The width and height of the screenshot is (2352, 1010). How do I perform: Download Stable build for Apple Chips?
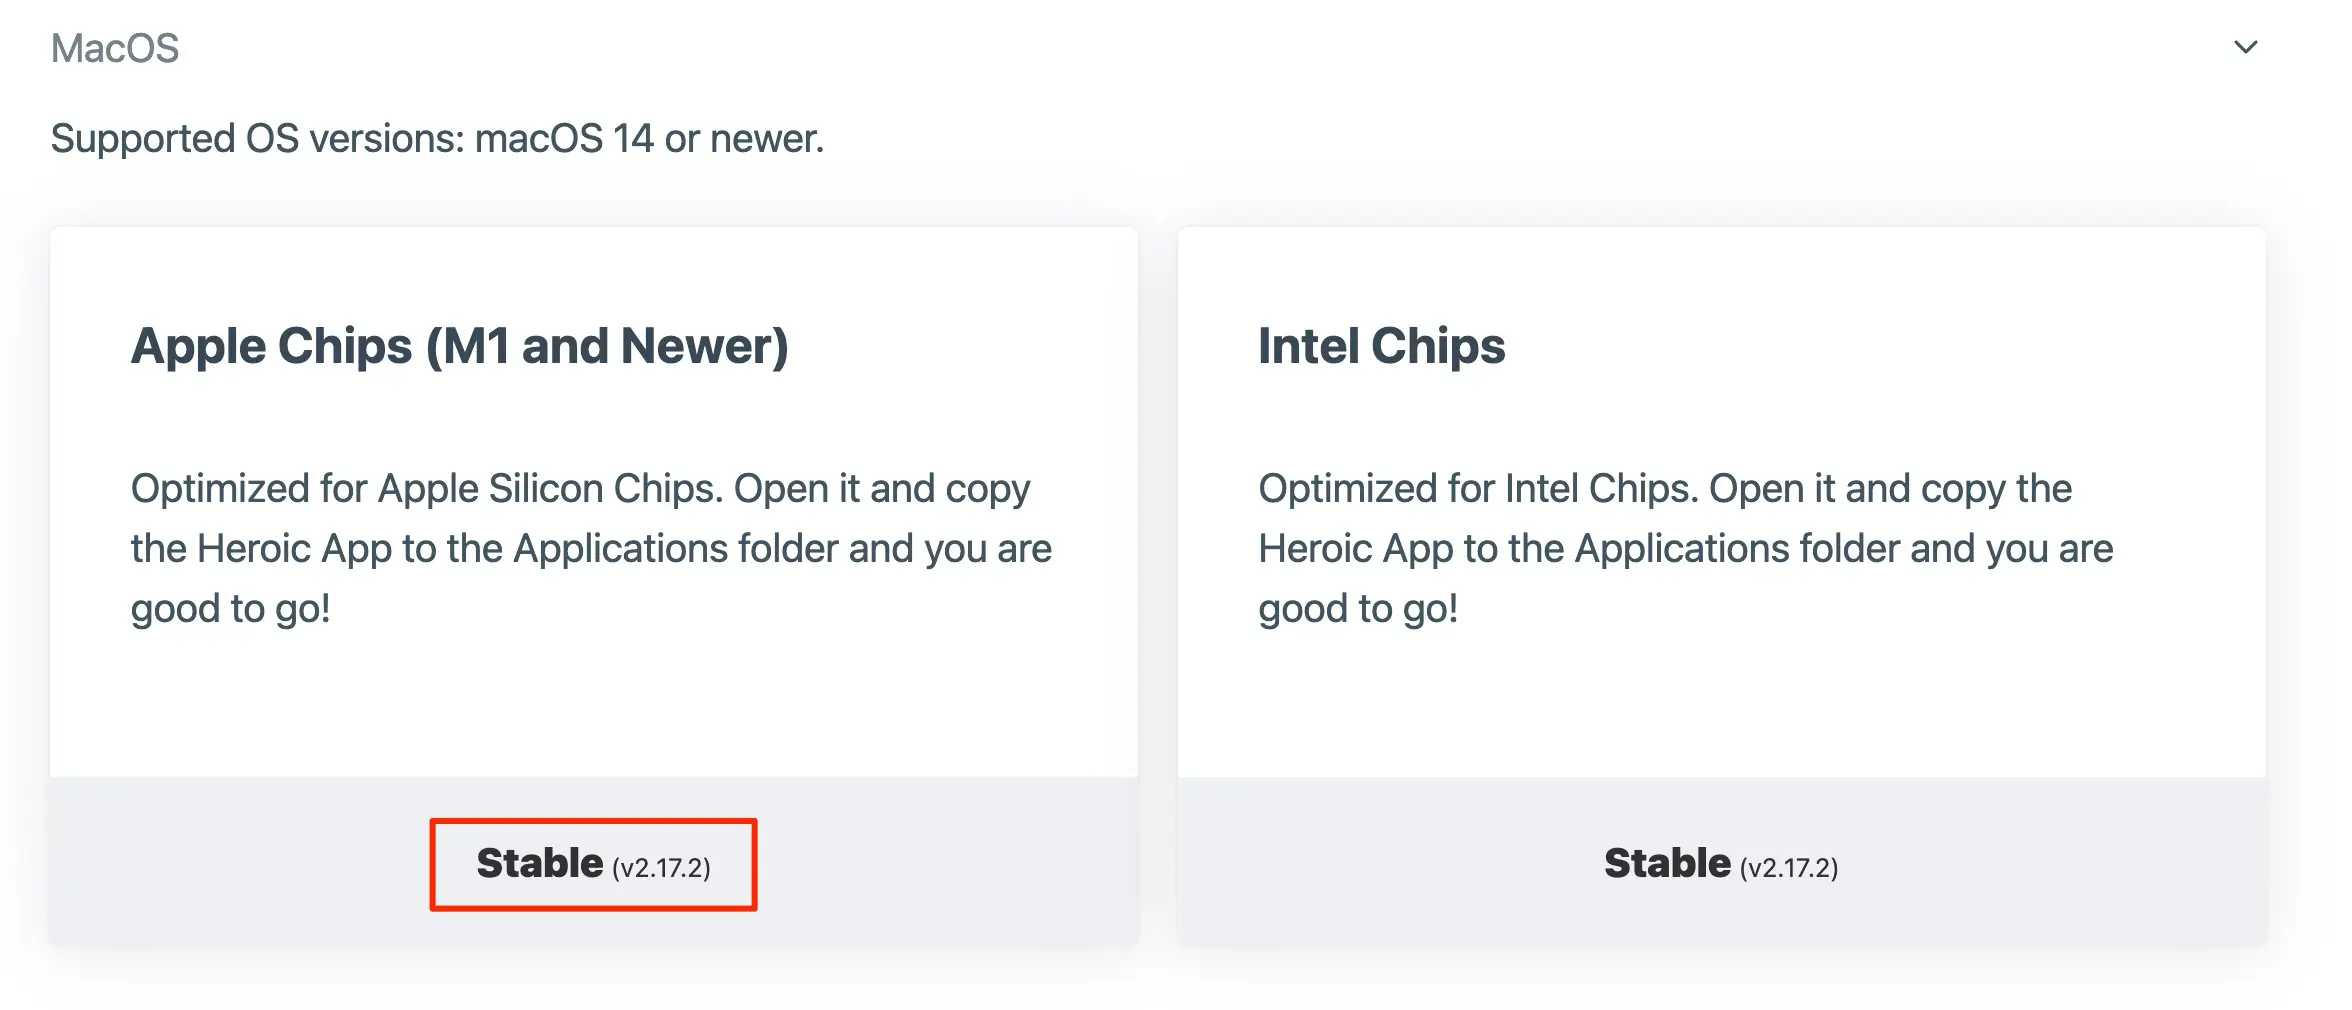593,864
